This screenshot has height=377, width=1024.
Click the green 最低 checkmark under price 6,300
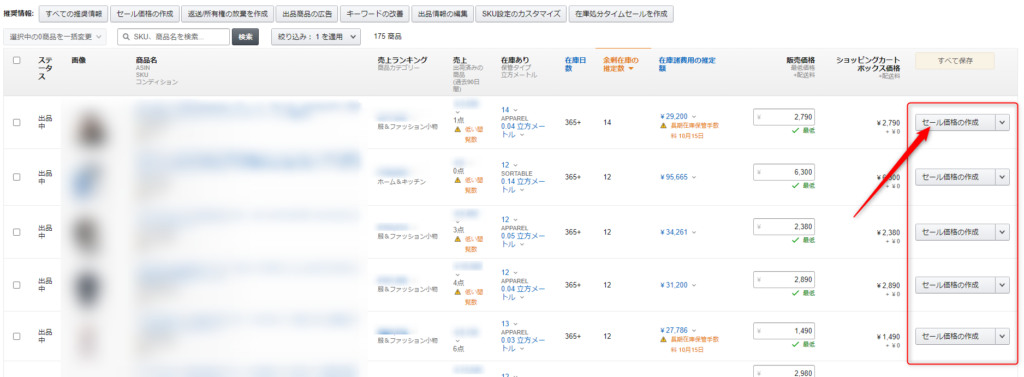[795, 186]
